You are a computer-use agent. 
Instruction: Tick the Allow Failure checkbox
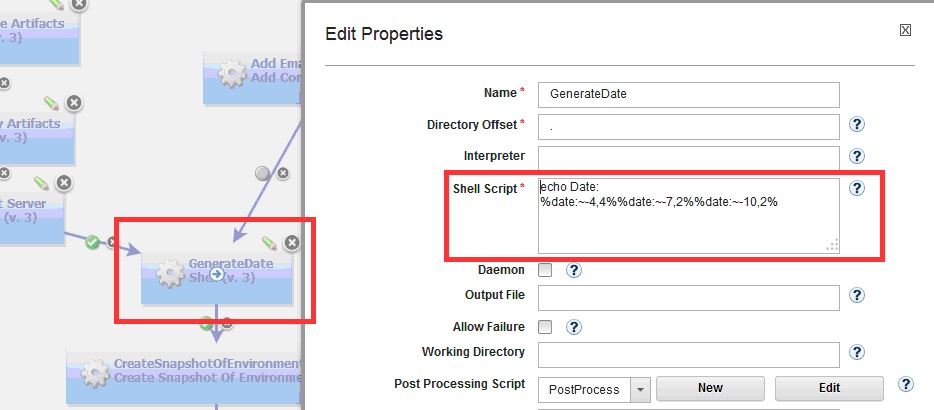545,327
